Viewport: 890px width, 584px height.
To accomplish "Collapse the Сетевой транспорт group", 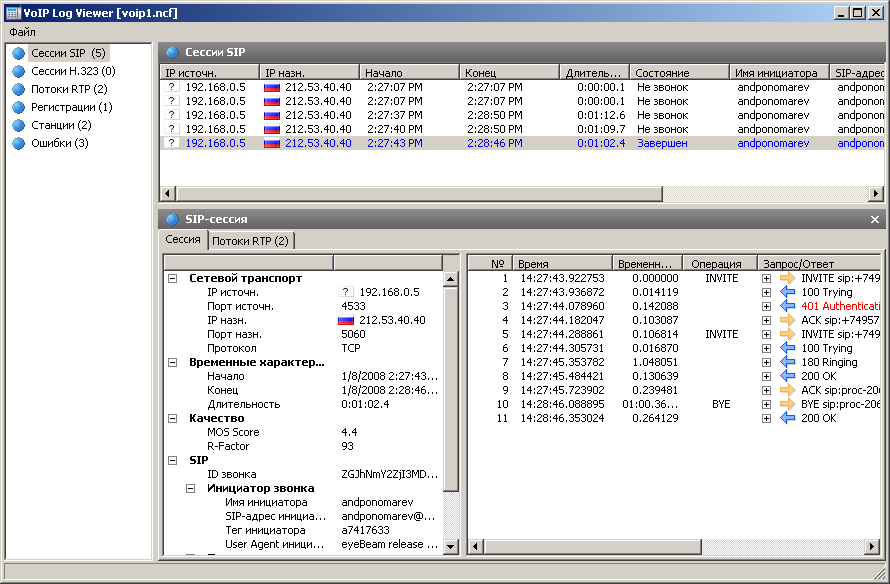I will (x=173, y=279).
